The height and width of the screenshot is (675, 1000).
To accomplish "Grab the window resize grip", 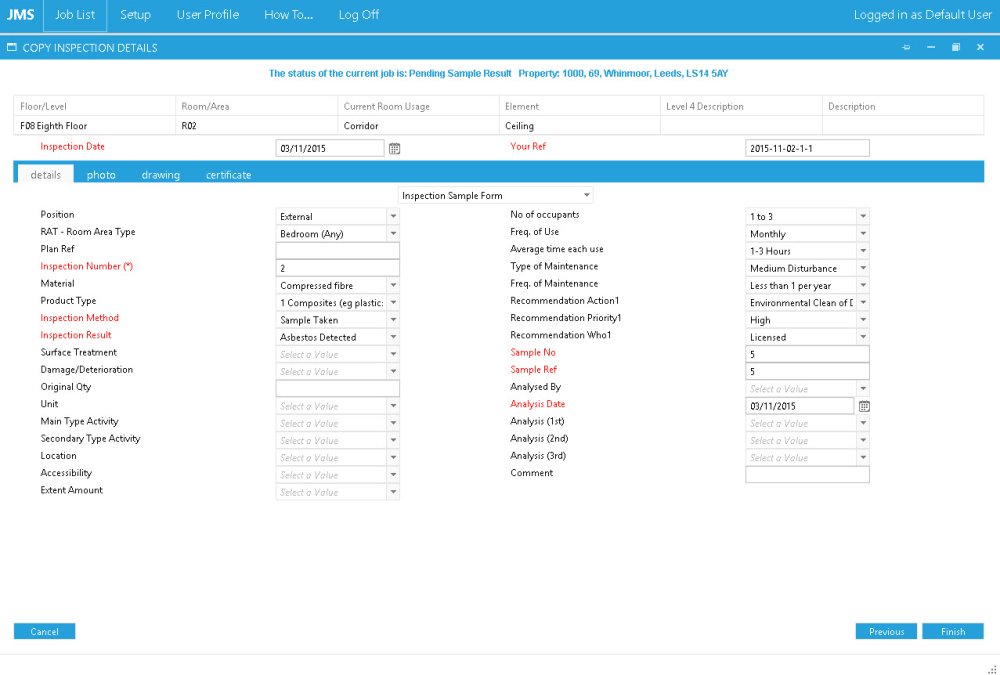I will pos(992,669).
